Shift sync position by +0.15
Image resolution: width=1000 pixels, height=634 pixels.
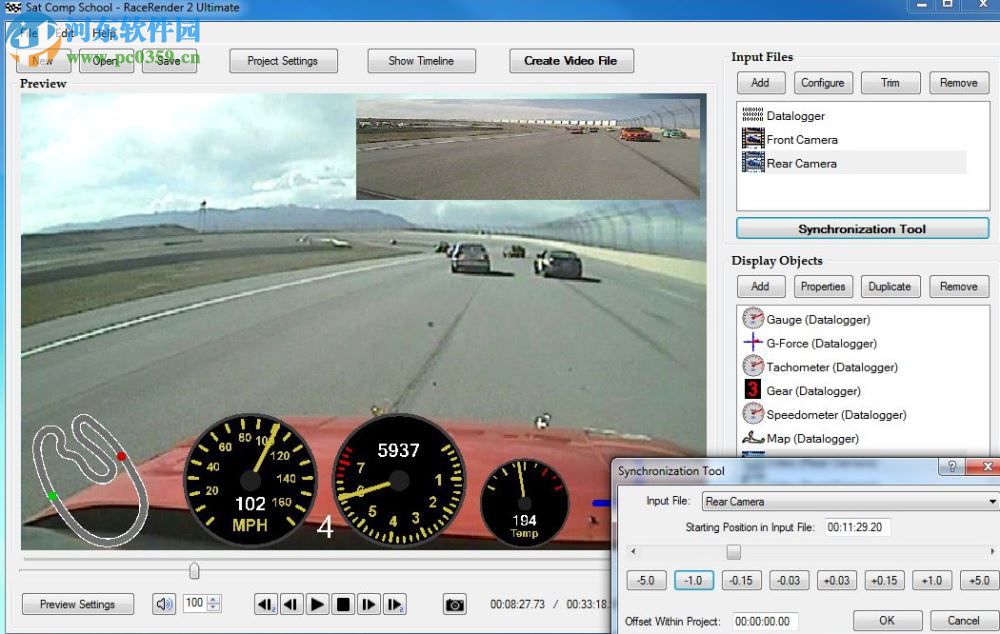884,580
